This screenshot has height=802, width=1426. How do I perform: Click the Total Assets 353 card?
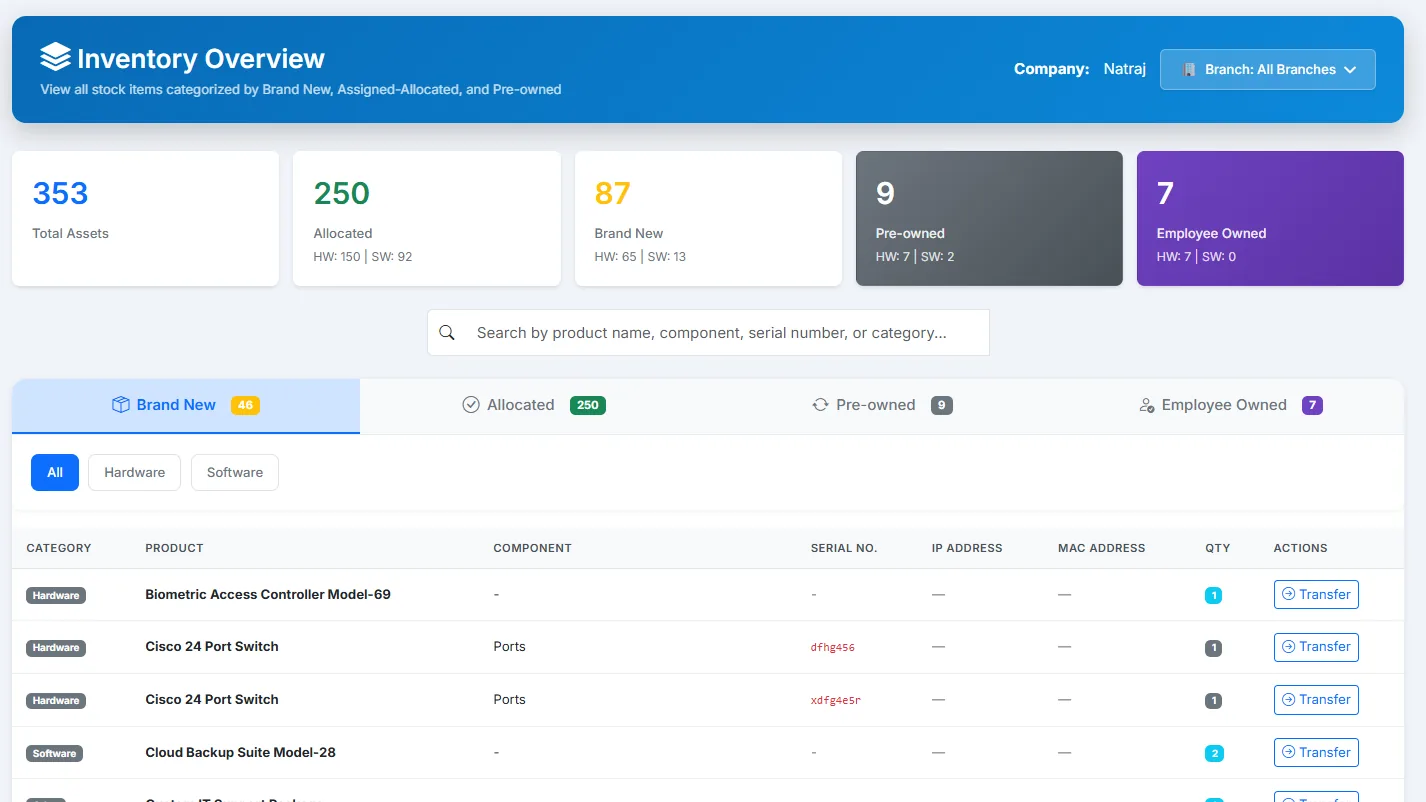[145, 218]
